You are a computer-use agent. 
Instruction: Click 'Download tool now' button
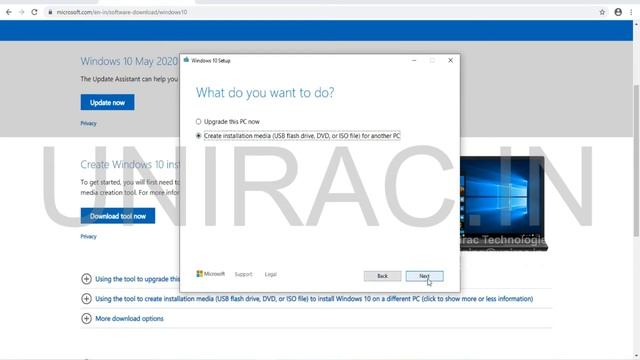click(x=118, y=216)
